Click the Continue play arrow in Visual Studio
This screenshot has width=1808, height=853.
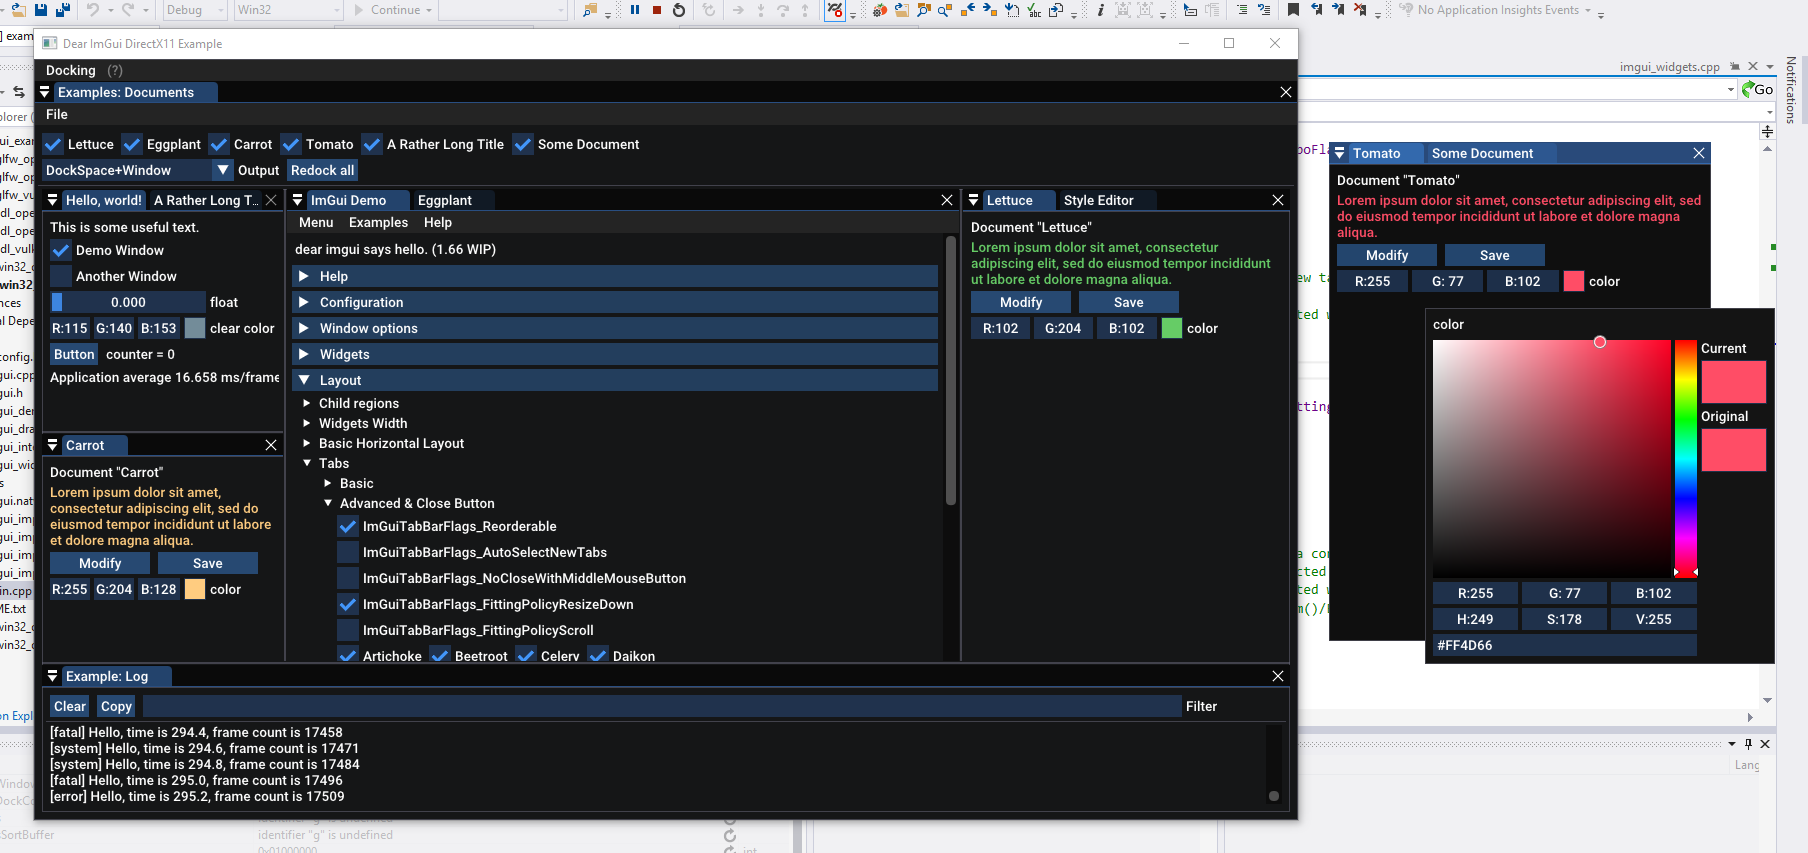[359, 10]
